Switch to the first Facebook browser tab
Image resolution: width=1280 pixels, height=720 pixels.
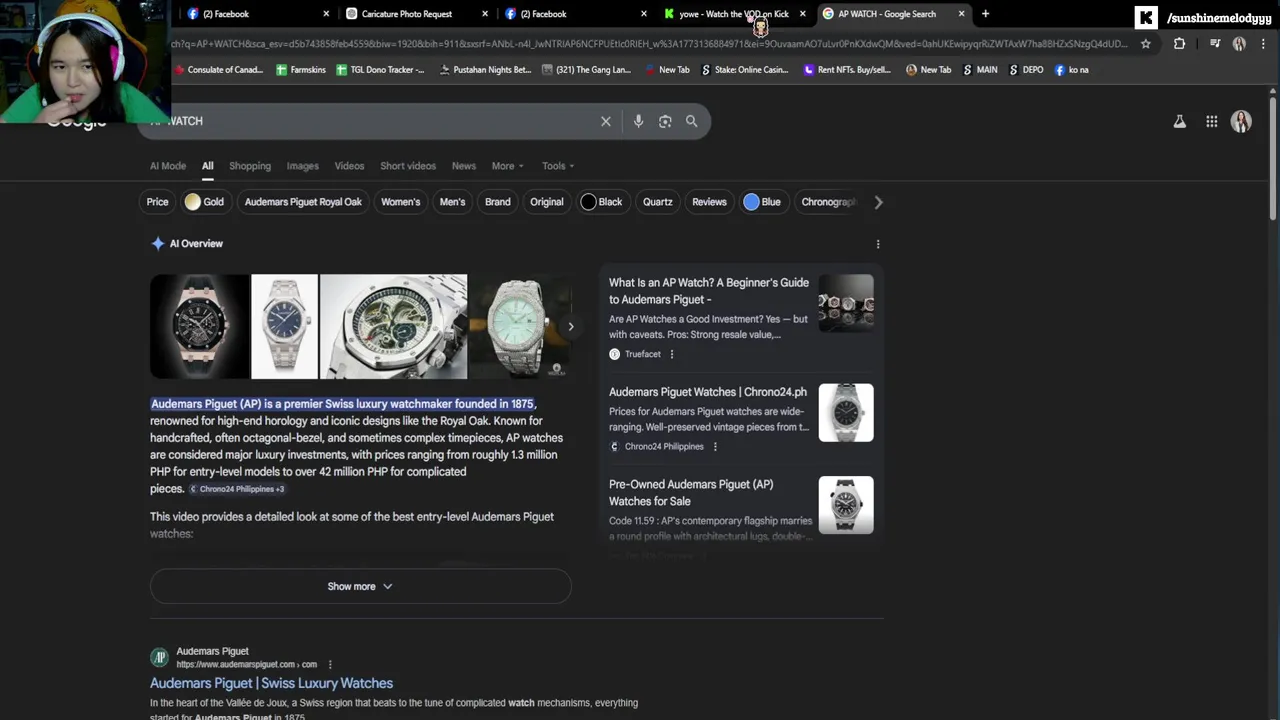[257, 14]
